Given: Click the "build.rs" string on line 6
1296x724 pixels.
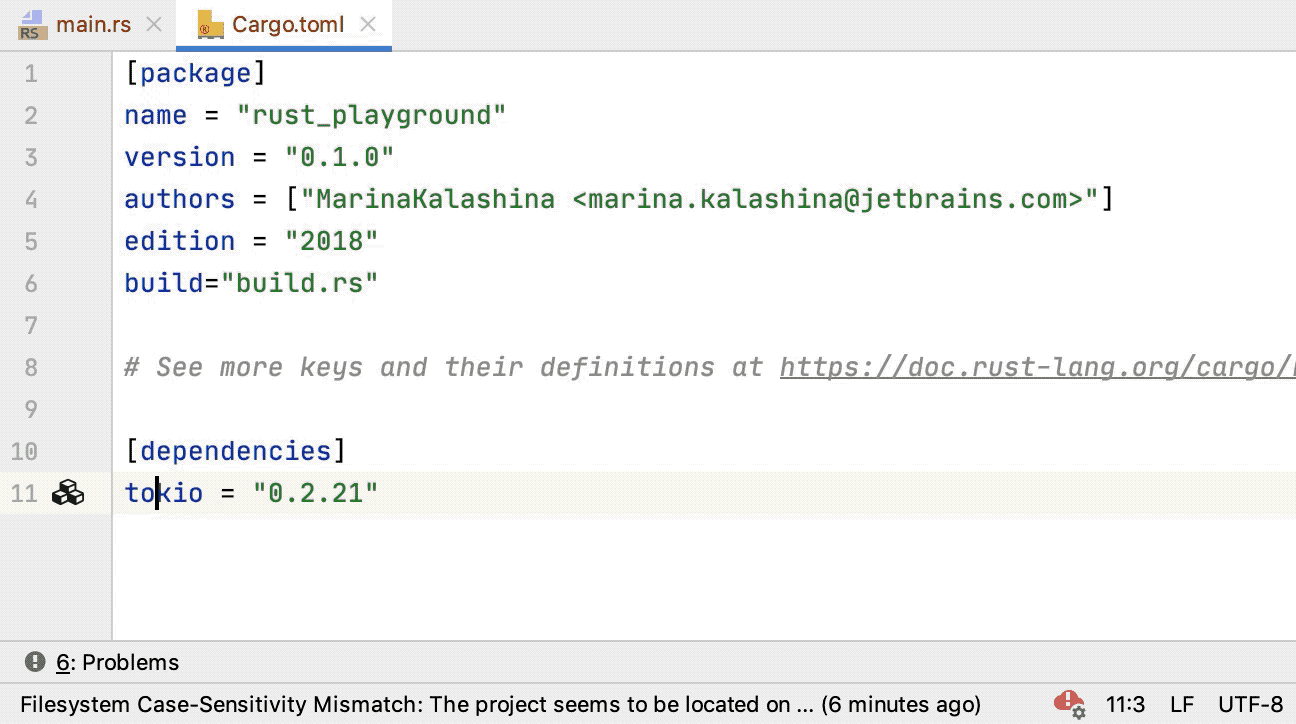Looking at the screenshot, I should 306,283.
